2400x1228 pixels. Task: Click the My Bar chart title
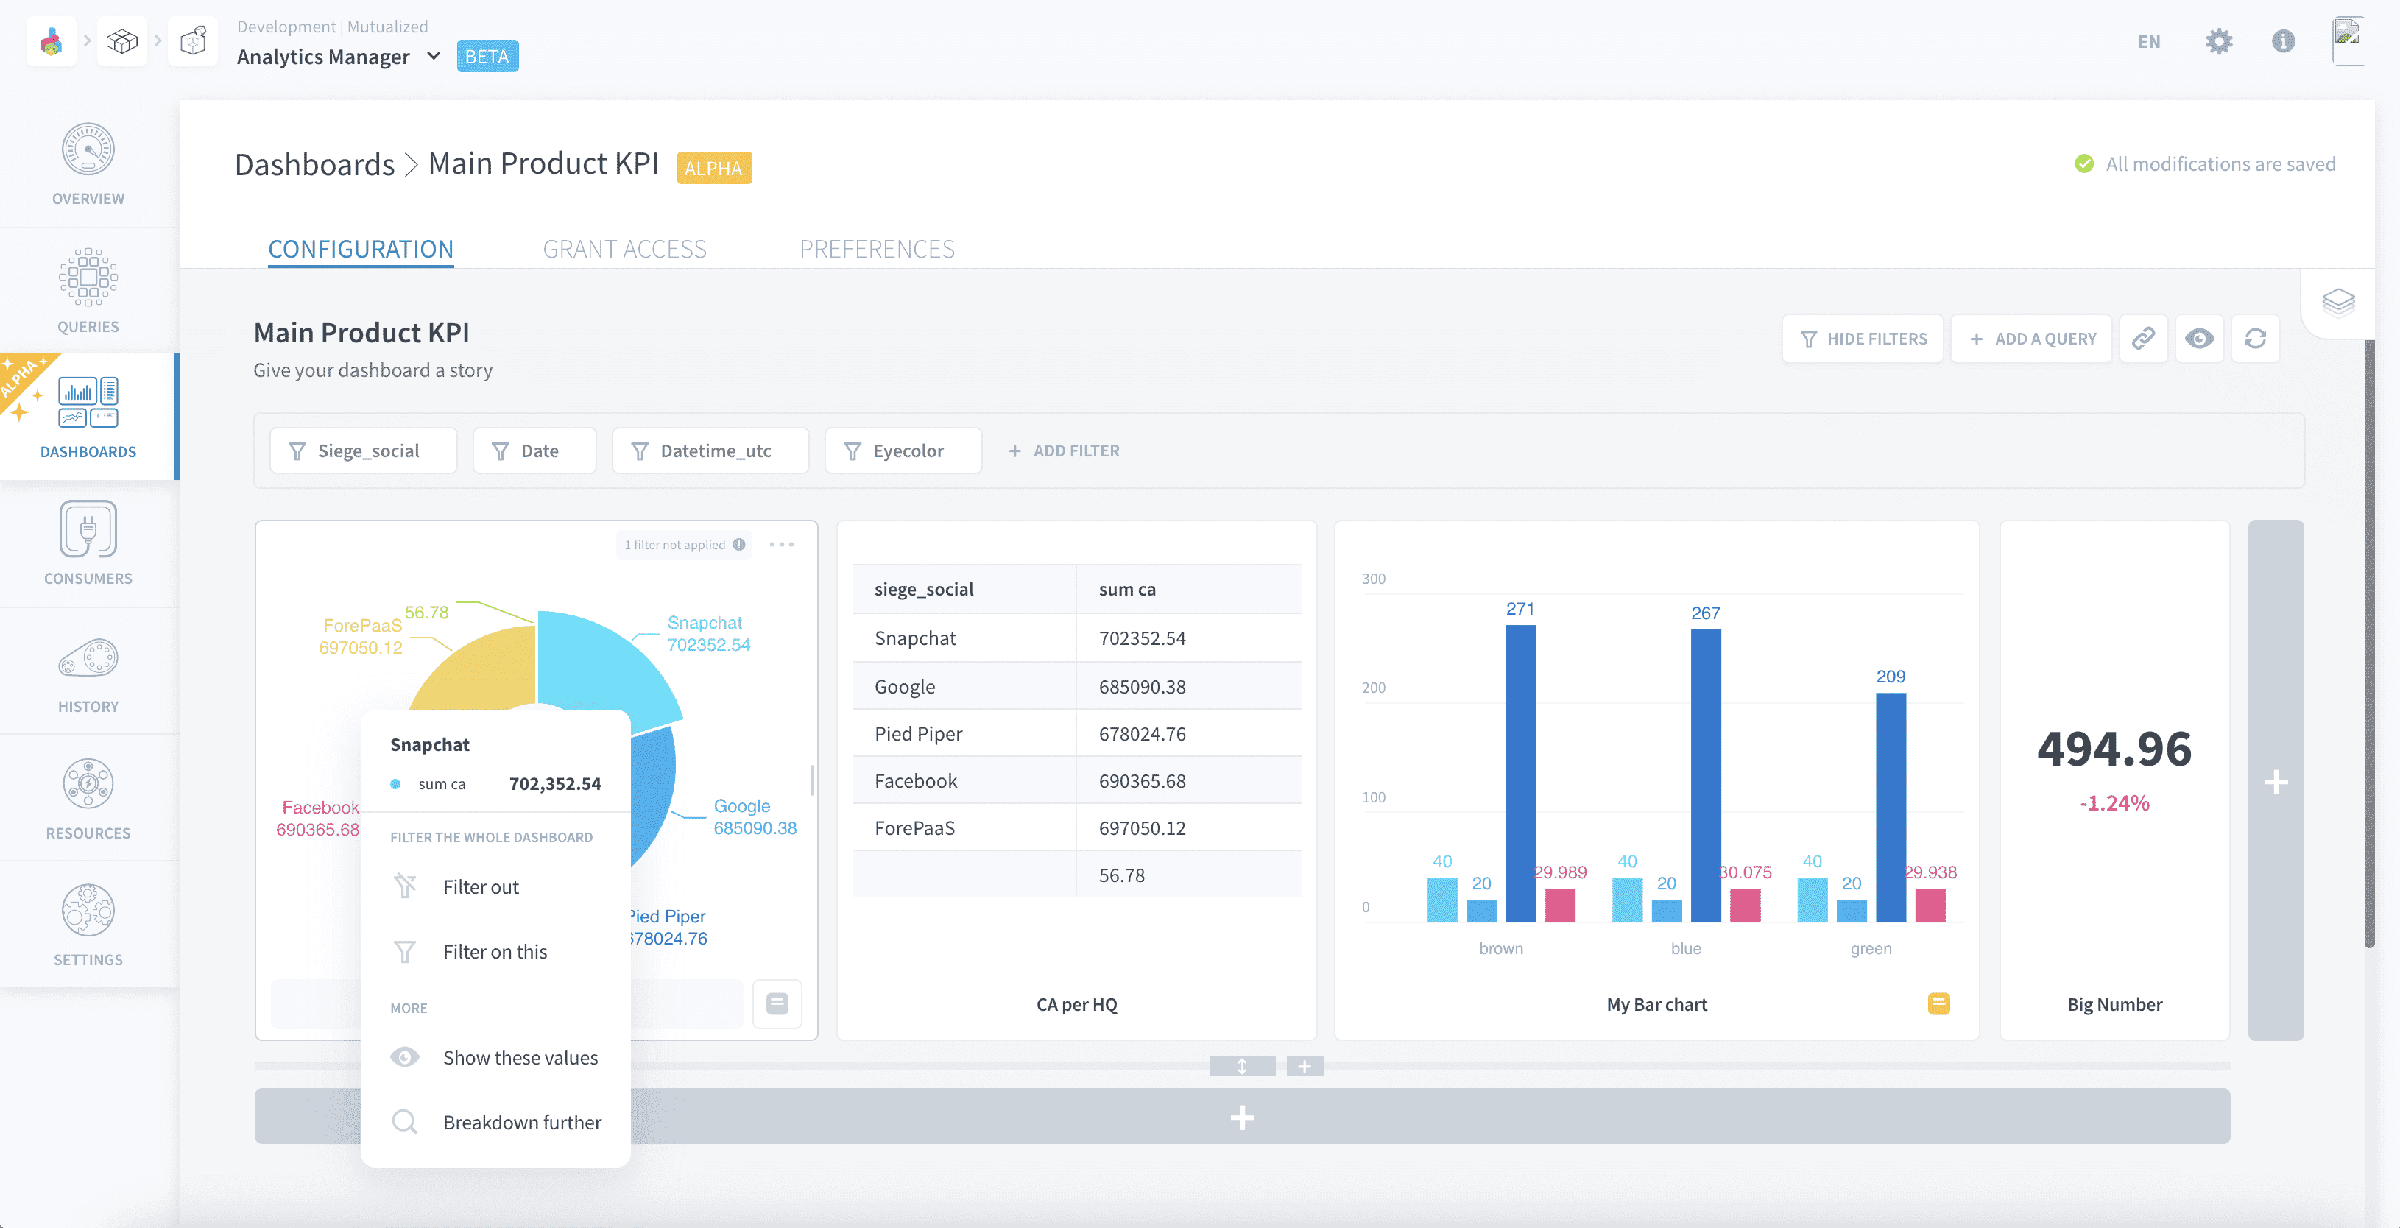tap(1657, 1004)
